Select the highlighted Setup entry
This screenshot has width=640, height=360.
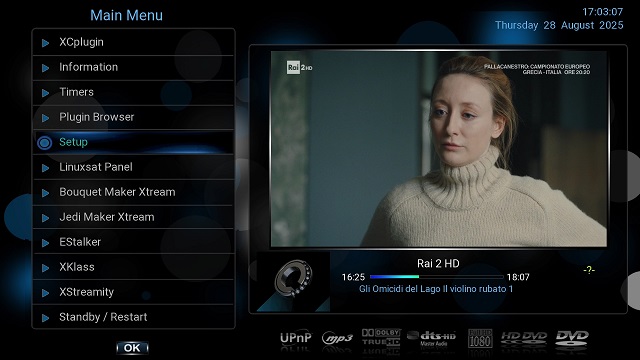click(133, 142)
